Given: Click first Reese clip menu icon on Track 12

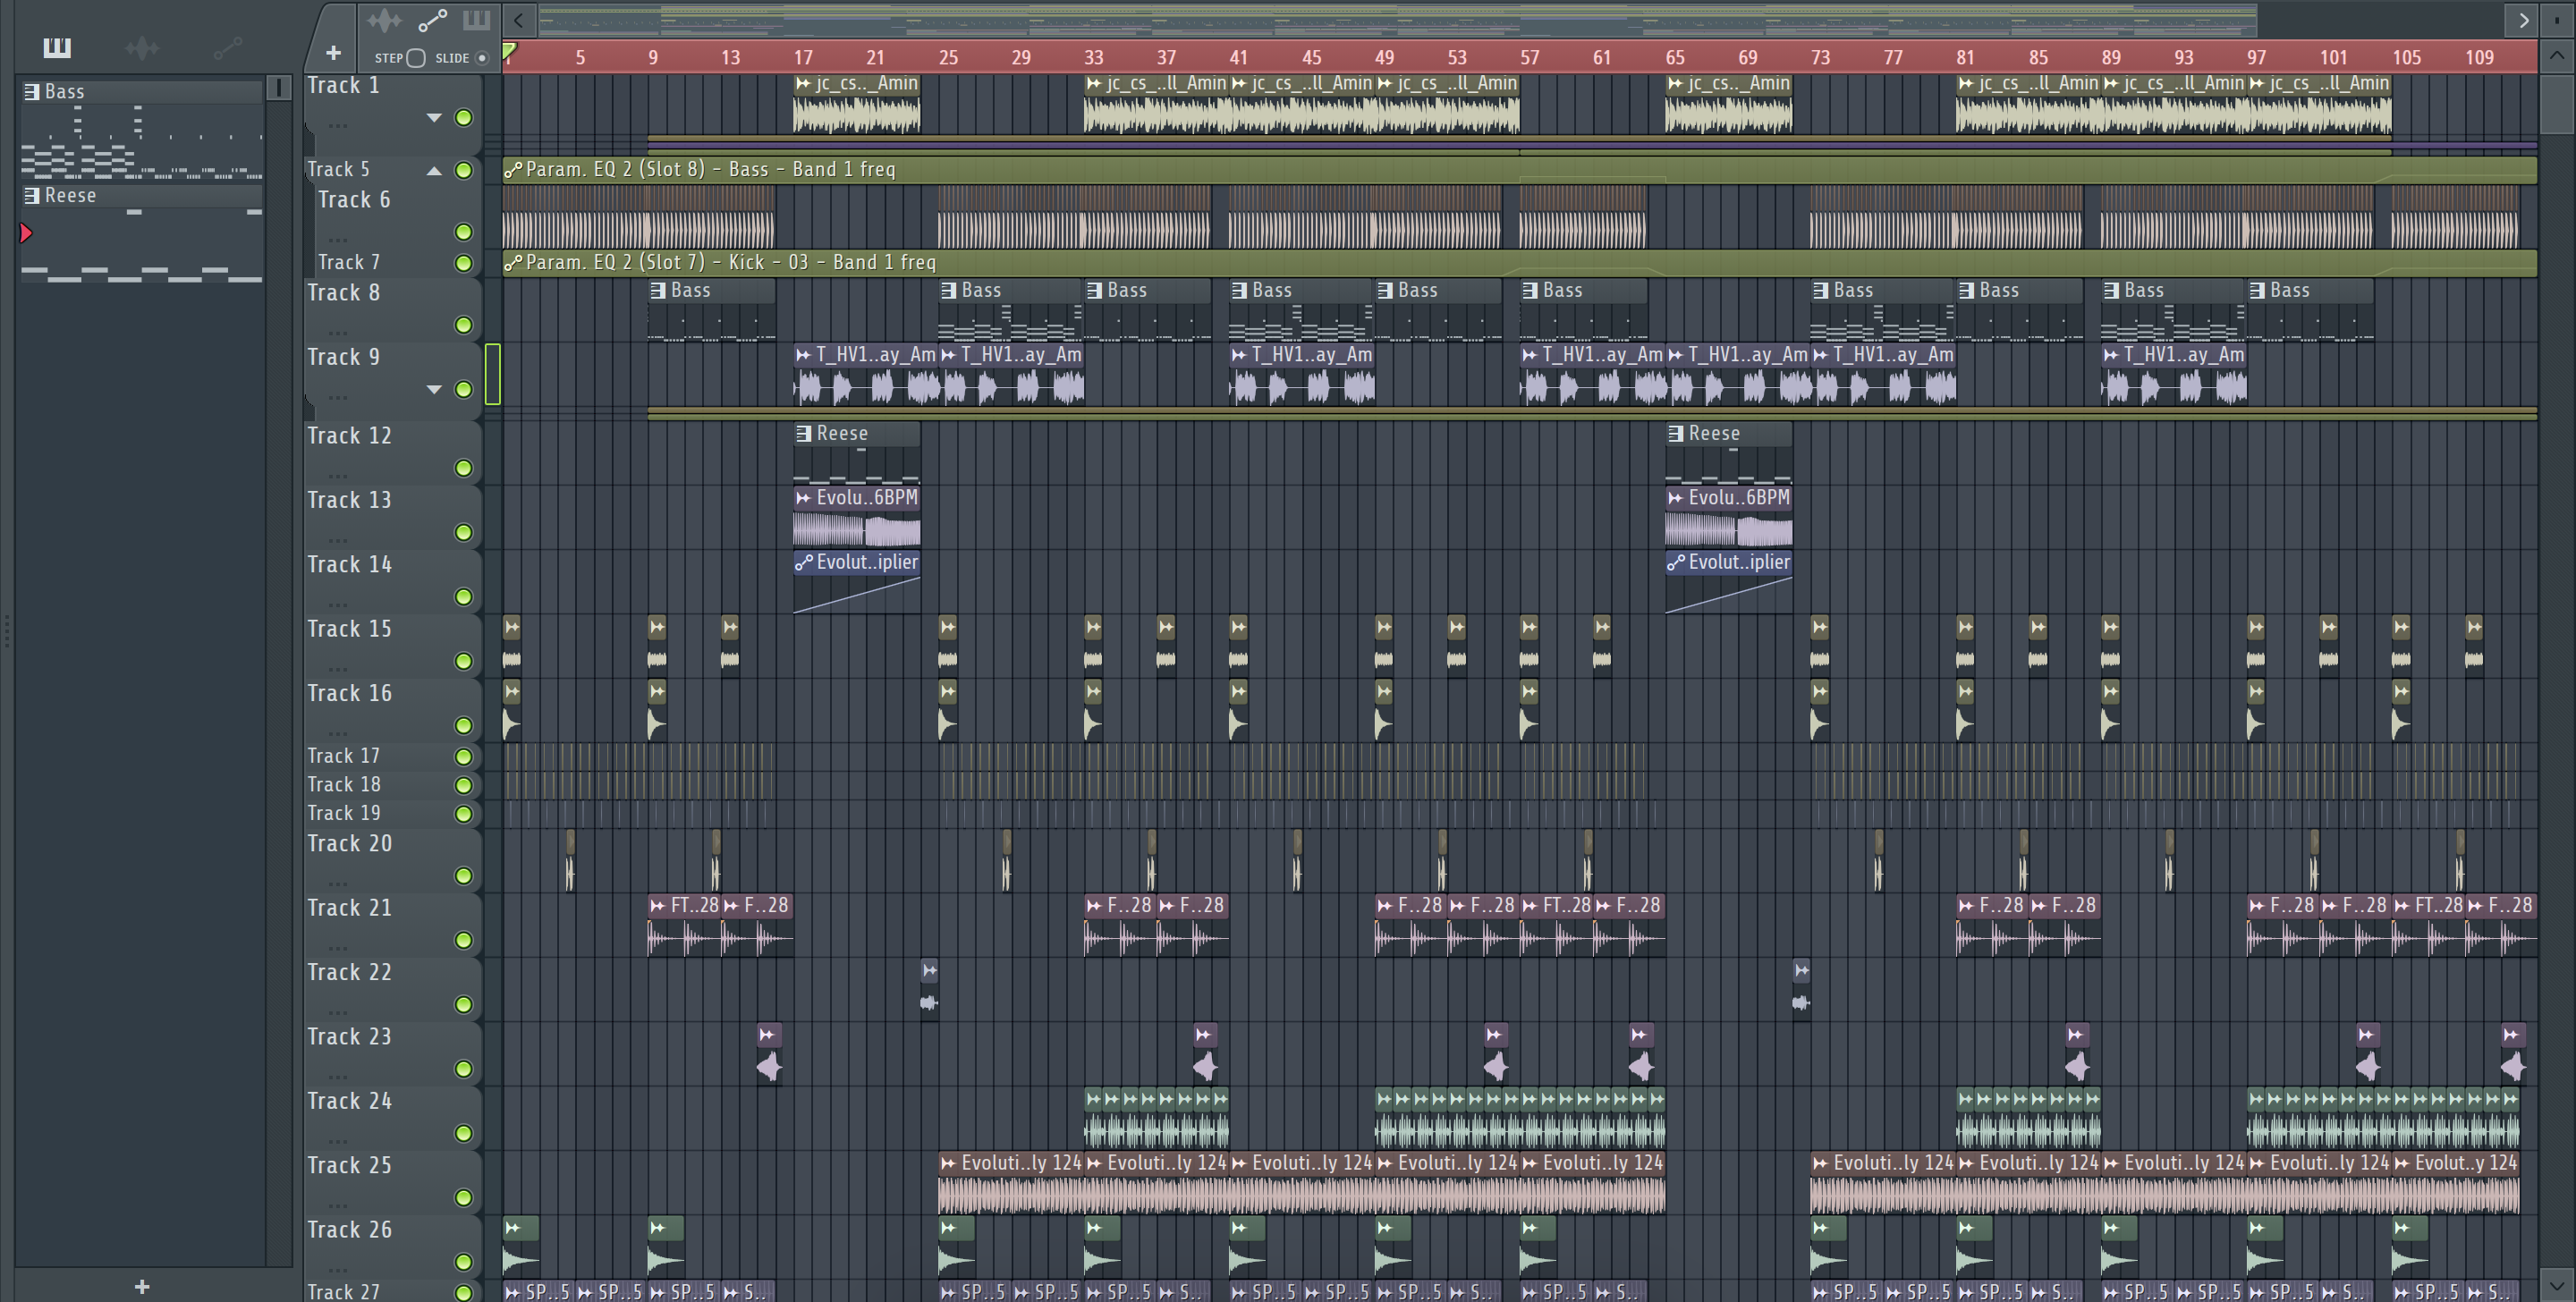Looking at the screenshot, I should click(x=804, y=434).
